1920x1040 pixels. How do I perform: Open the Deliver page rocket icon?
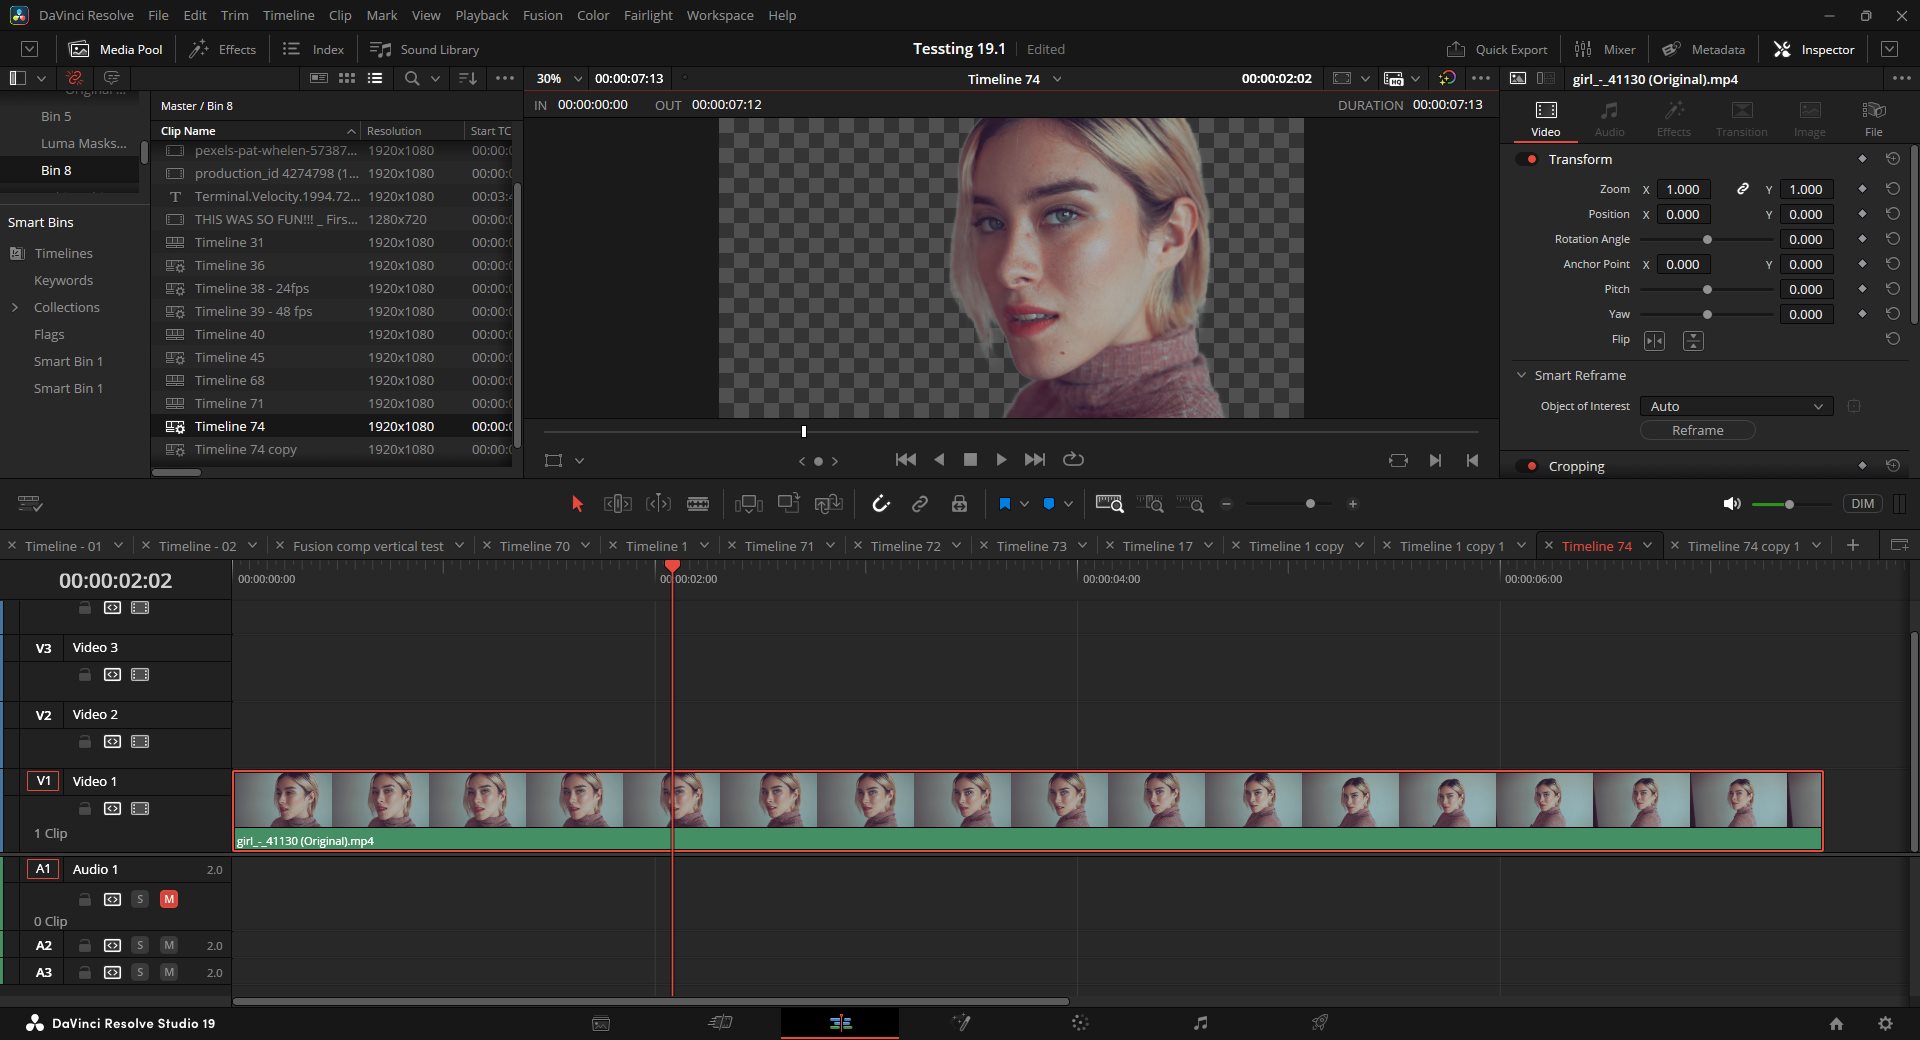(x=1320, y=1023)
